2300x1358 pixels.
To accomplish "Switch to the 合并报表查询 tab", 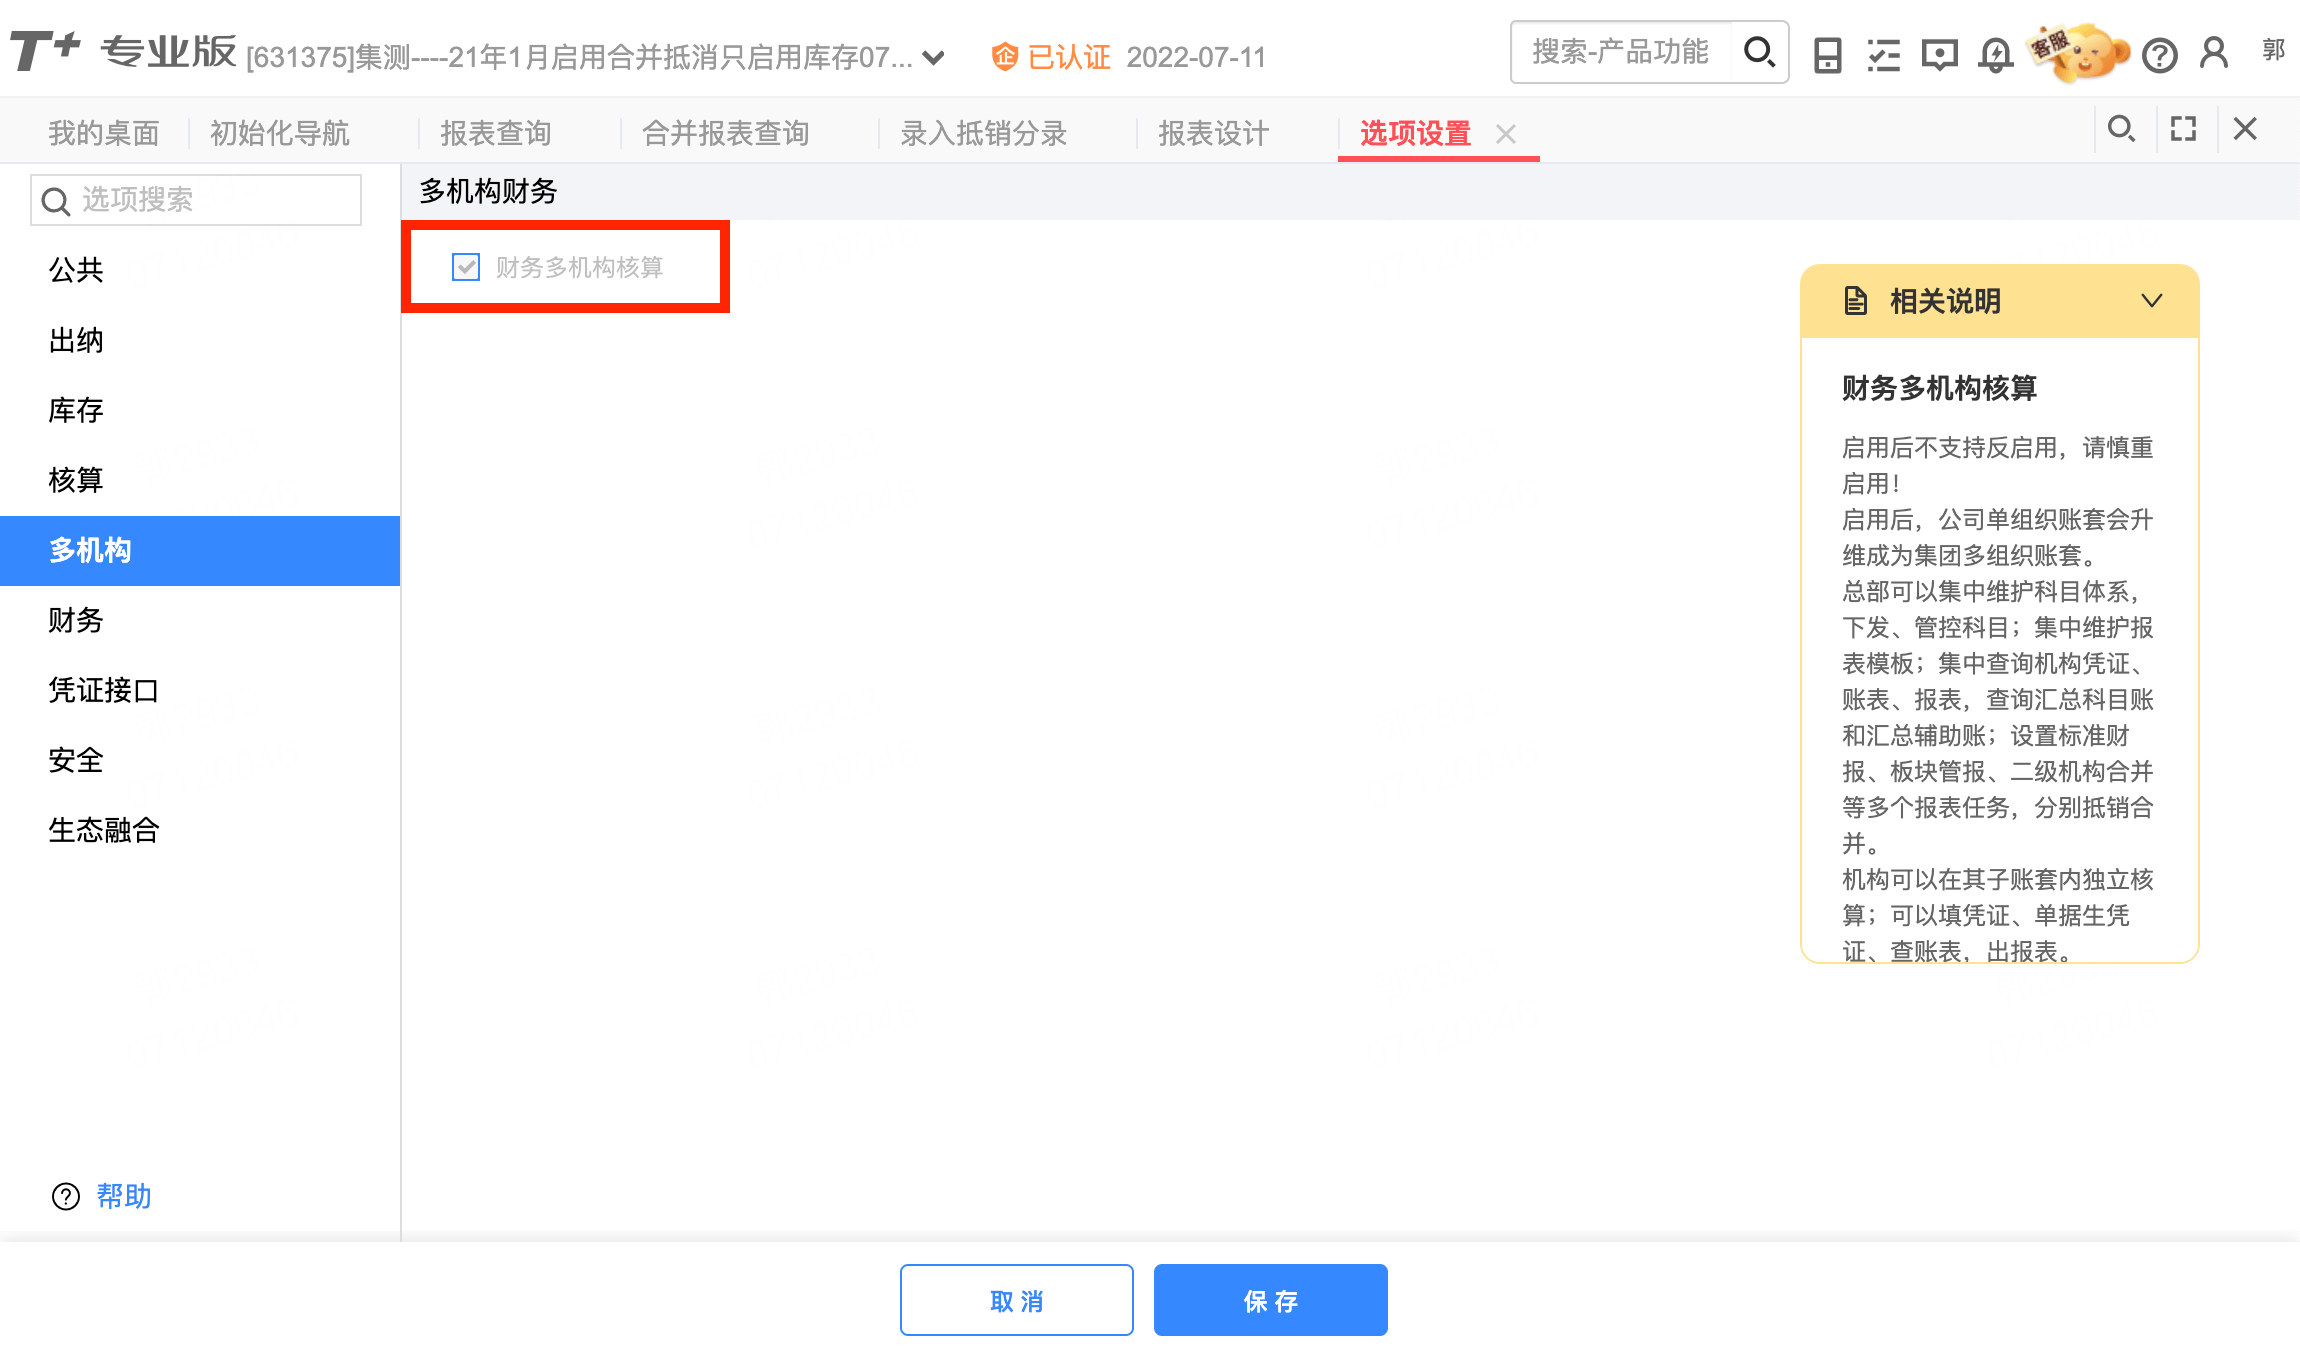I will tap(725, 133).
